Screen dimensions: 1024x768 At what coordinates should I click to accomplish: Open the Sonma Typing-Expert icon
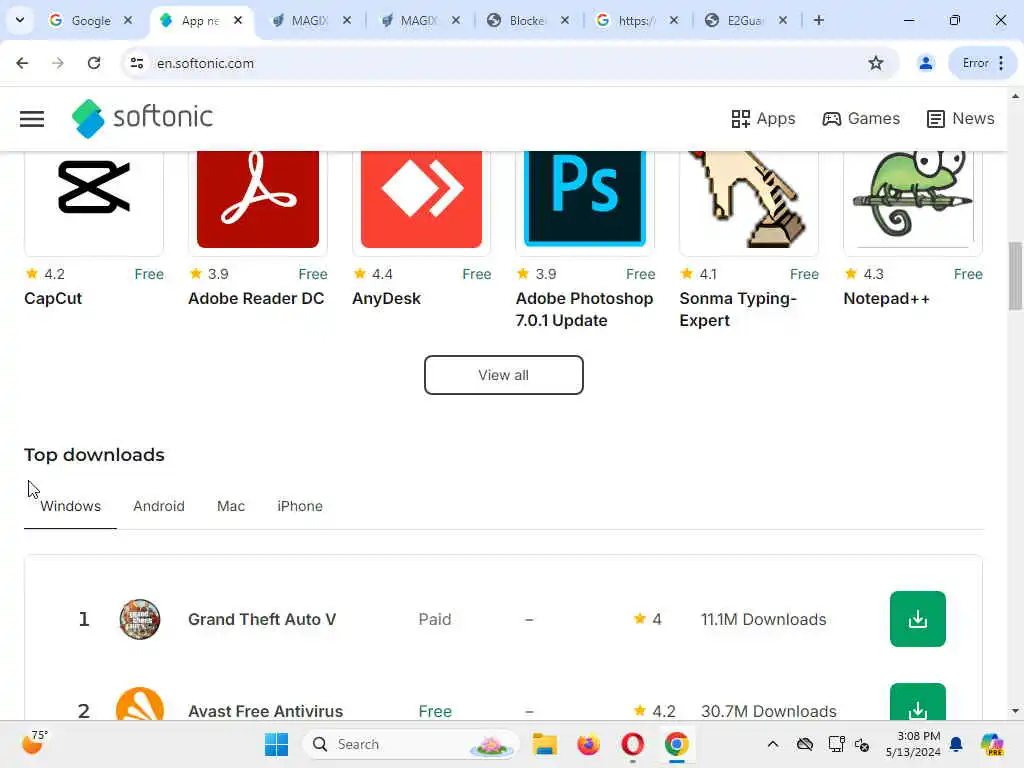click(x=749, y=200)
